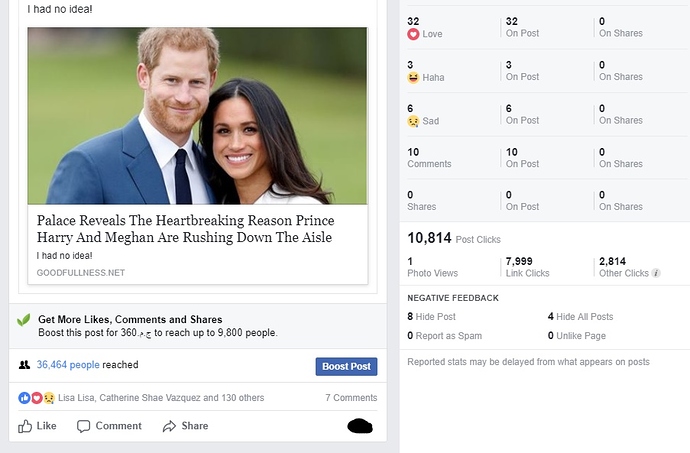The width and height of the screenshot is (690, 453).
Task: Click the Sad emoji icon in stats
Action: (x=413, y=121)
